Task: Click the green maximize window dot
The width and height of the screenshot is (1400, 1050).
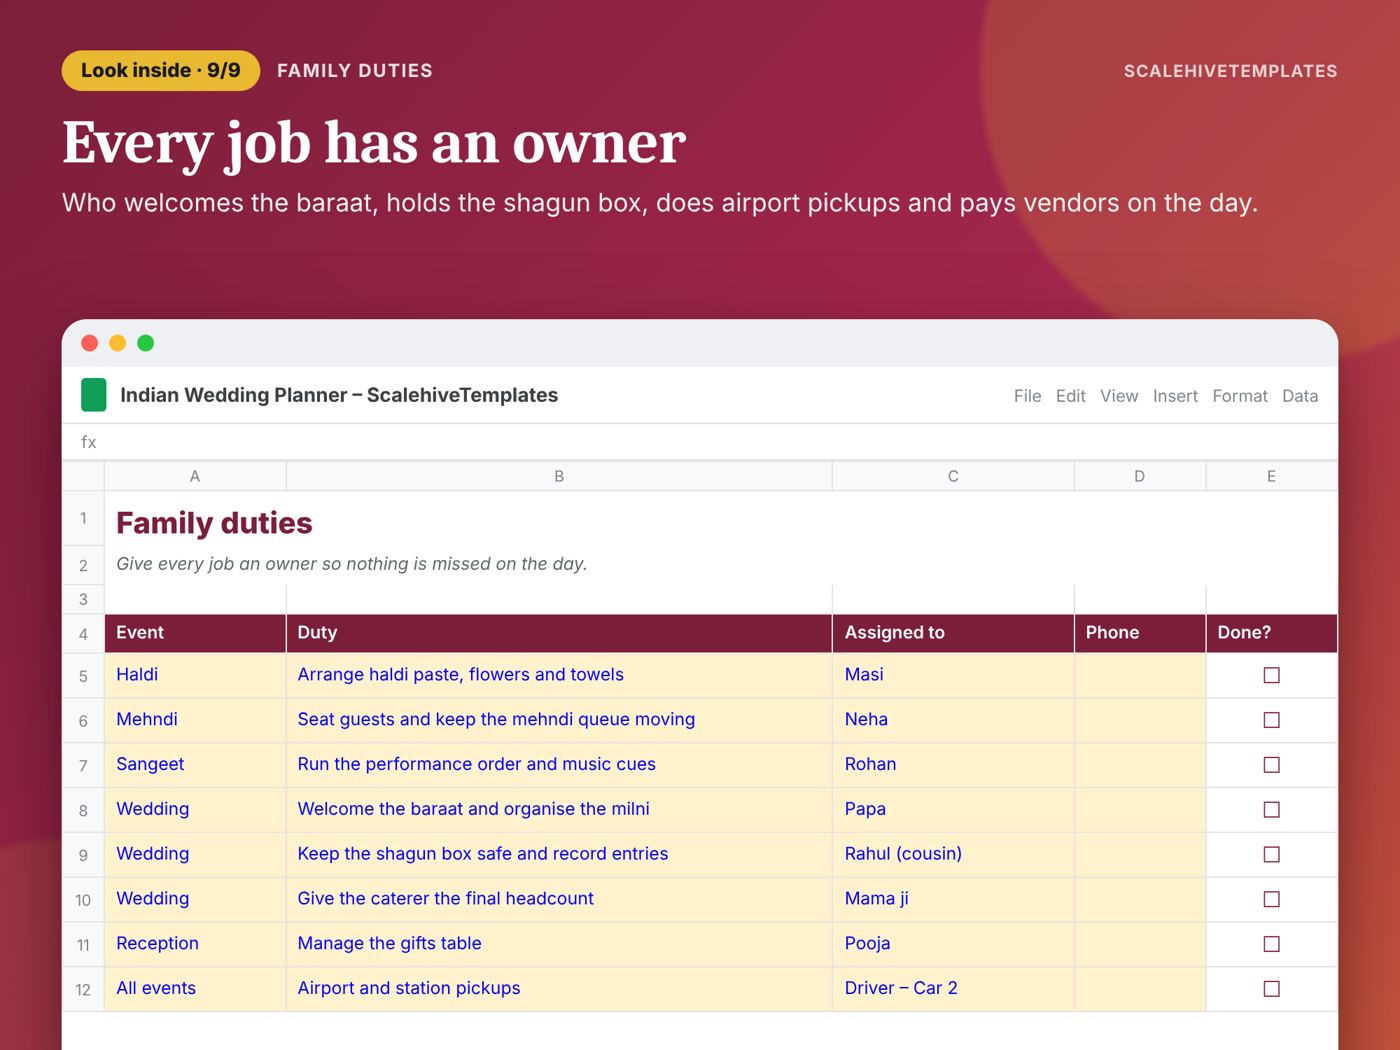Action: click(x=146, y=343)
